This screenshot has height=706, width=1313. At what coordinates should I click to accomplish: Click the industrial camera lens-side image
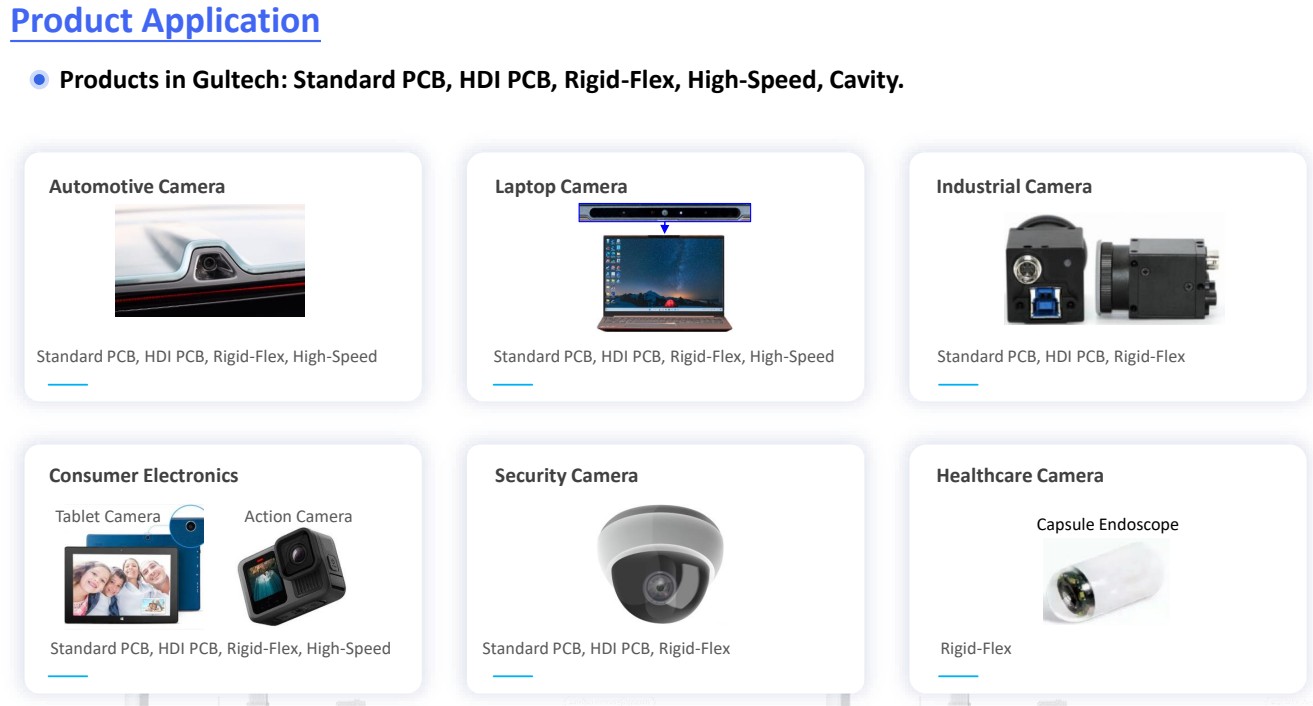tap(1159, 280)
